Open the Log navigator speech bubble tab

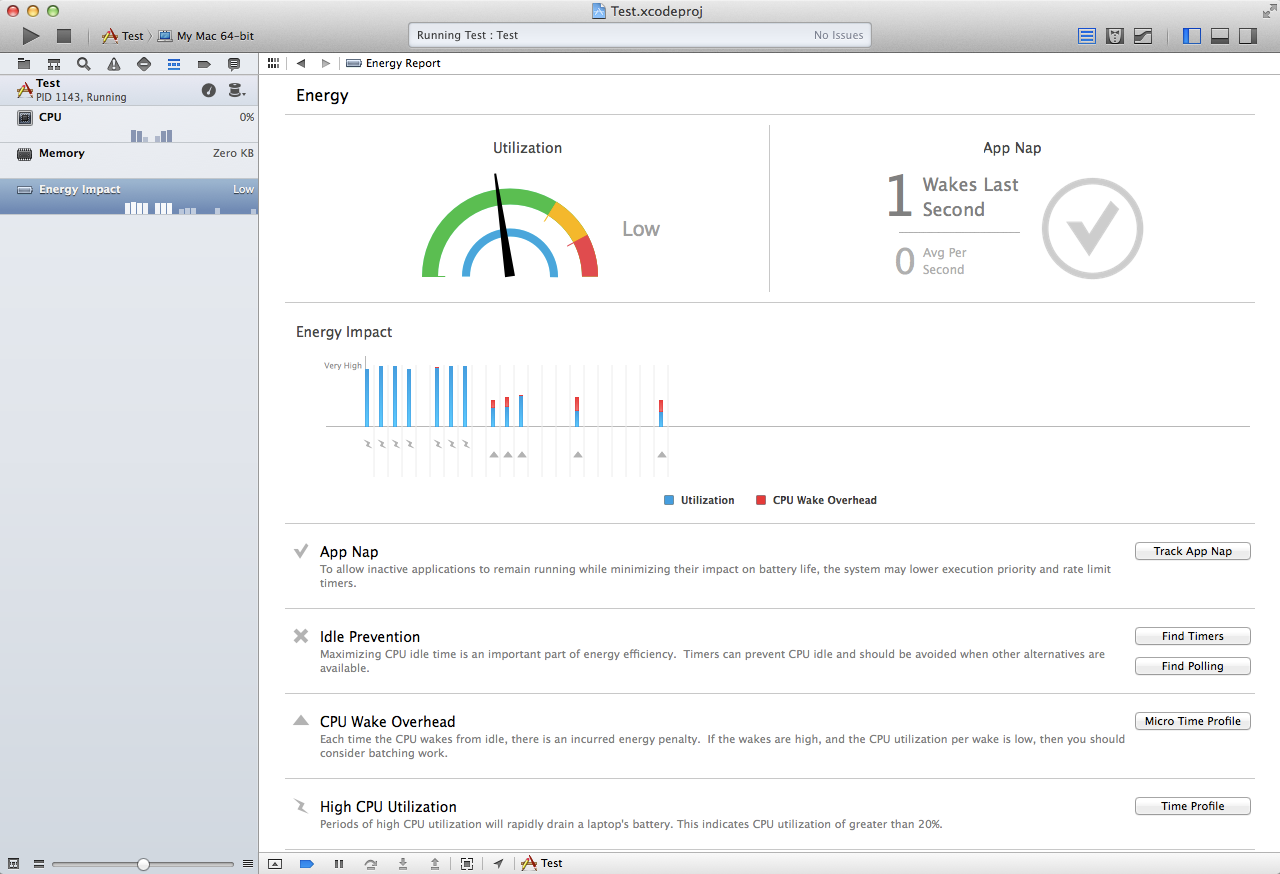(x=234, y=64)
